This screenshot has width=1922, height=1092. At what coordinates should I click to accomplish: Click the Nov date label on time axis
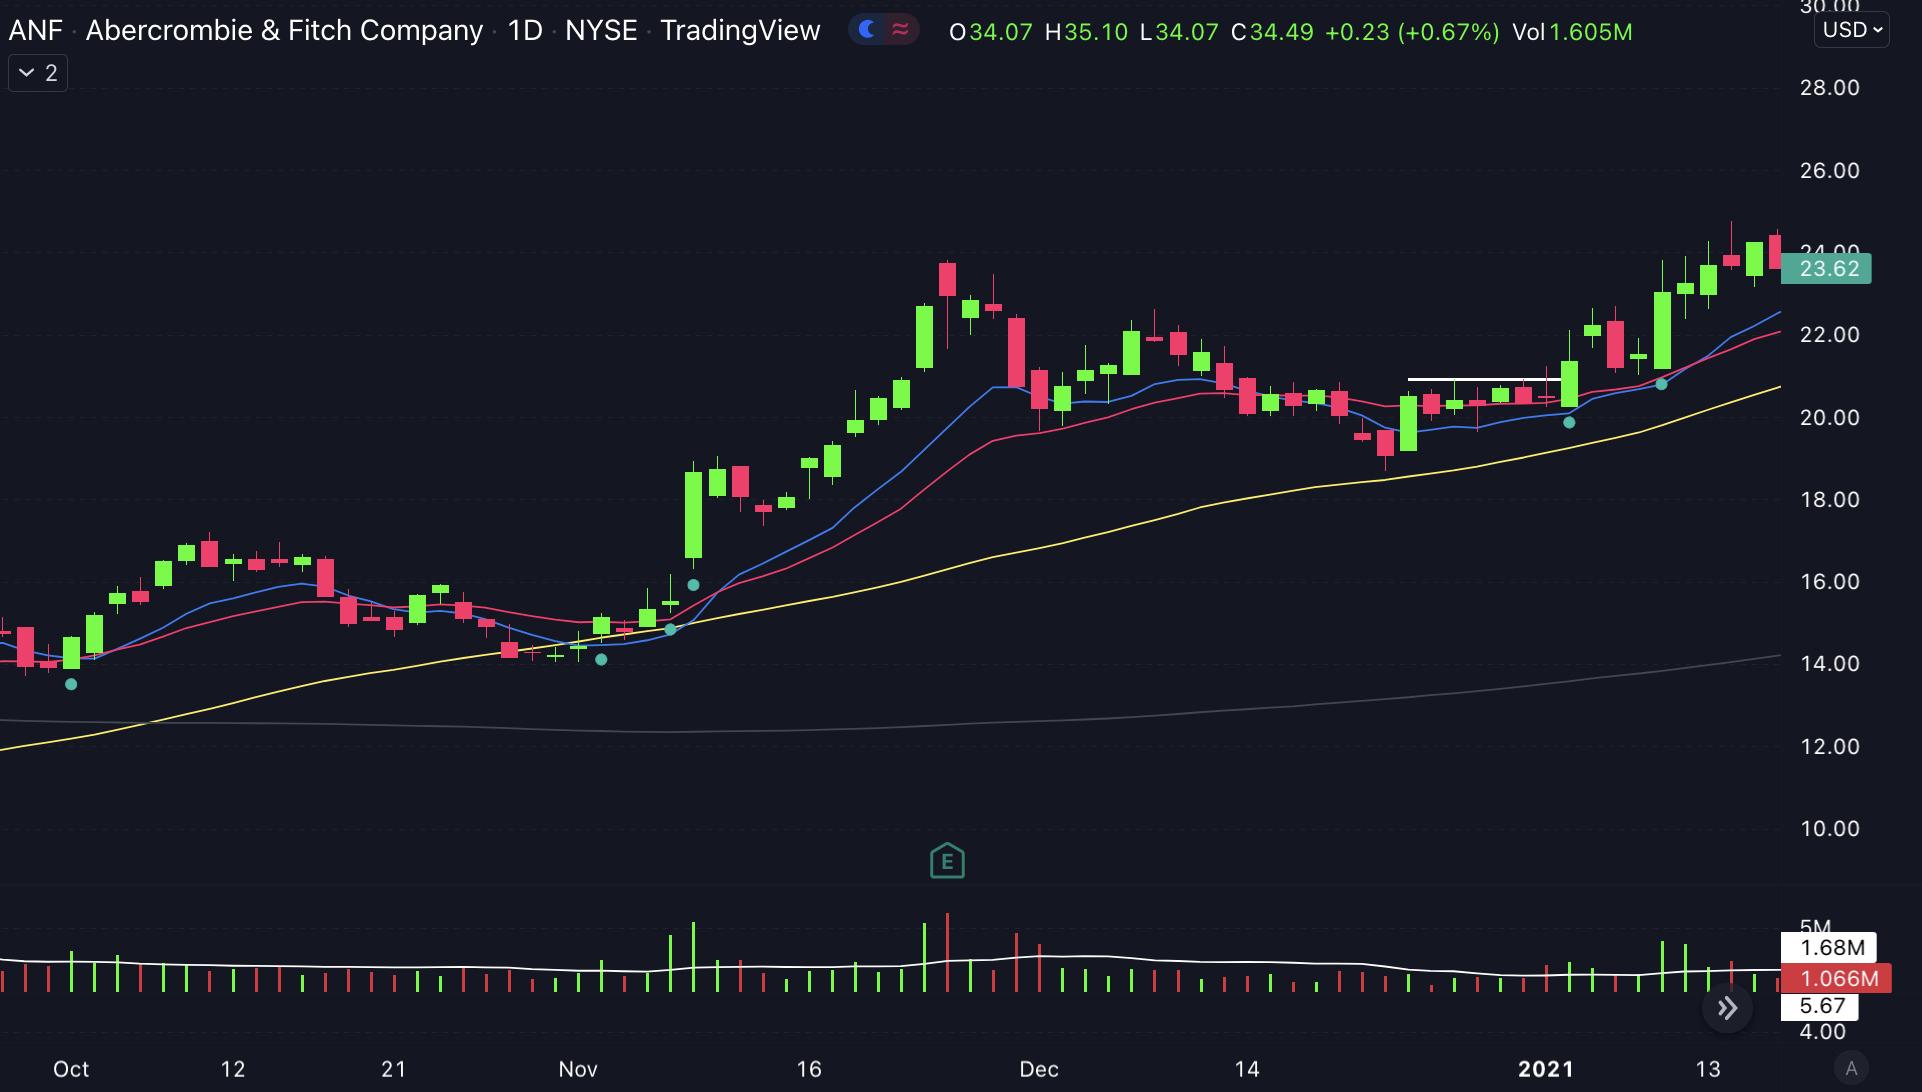(578, 1069)
